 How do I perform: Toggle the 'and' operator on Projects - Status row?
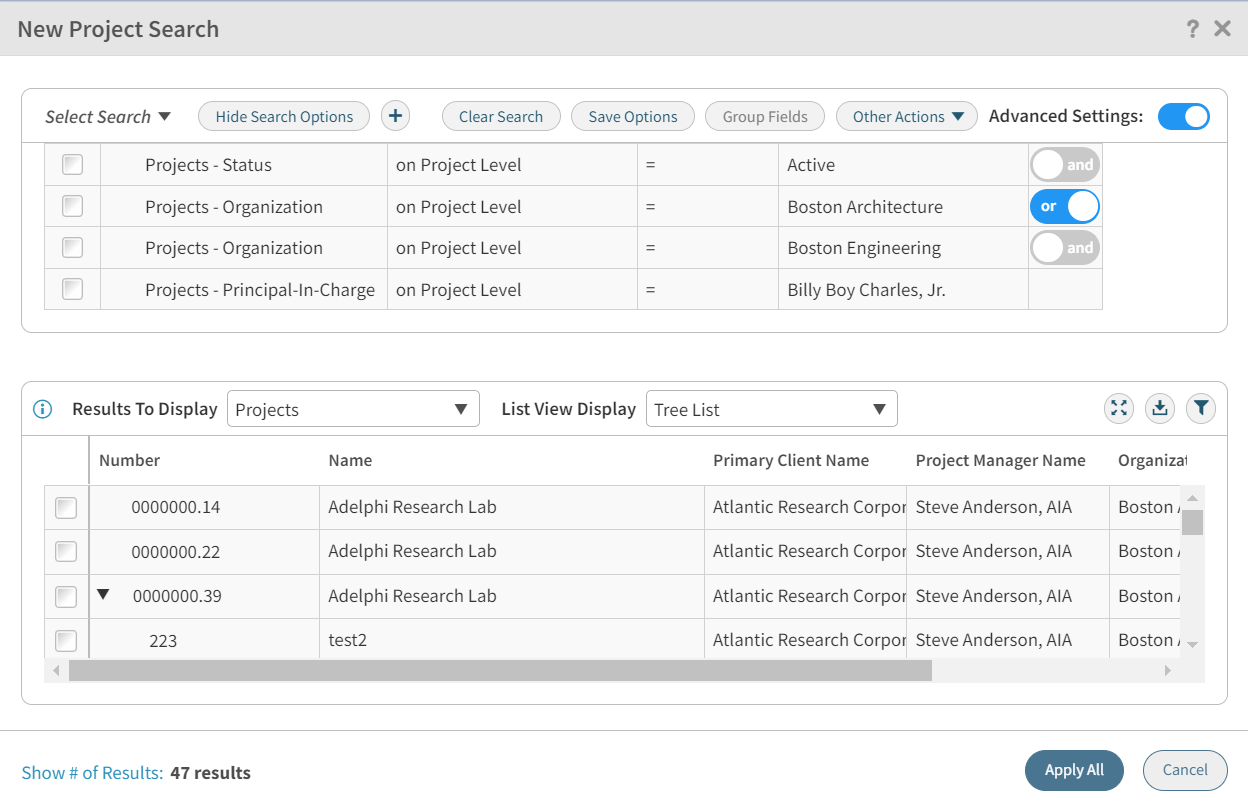pos(1064,165)
